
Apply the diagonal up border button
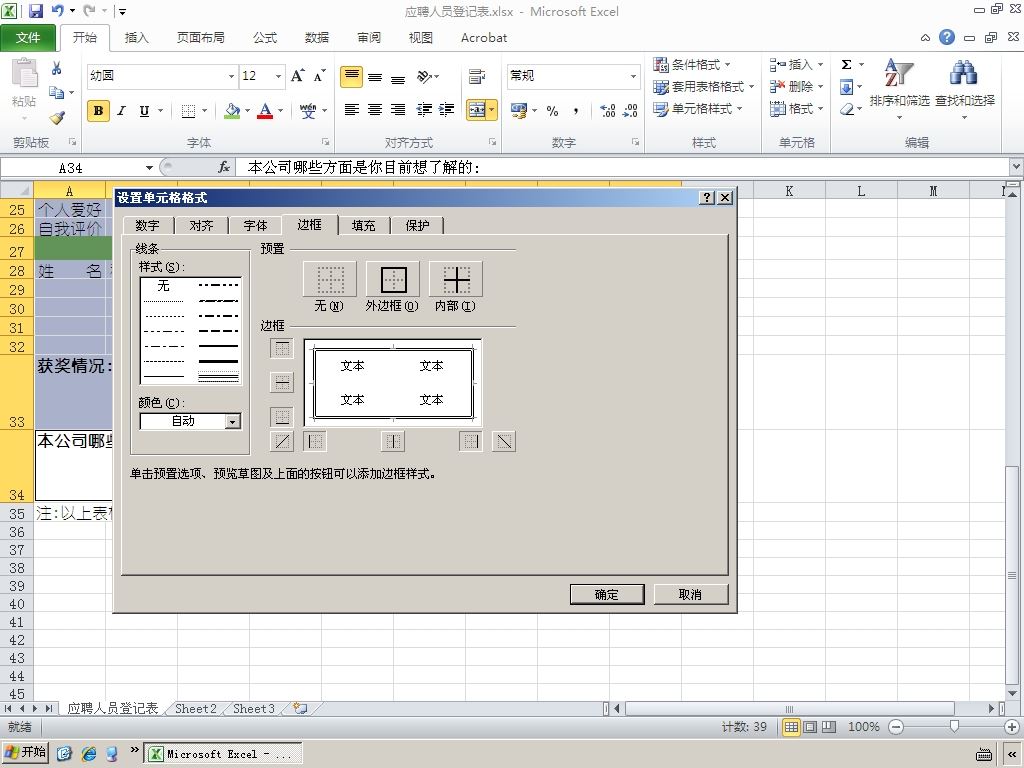click(282, 441)
